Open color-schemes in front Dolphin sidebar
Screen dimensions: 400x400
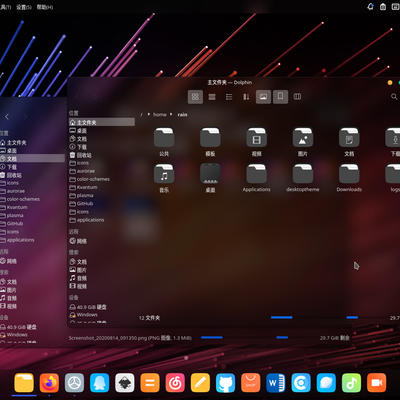coord(102,179)
